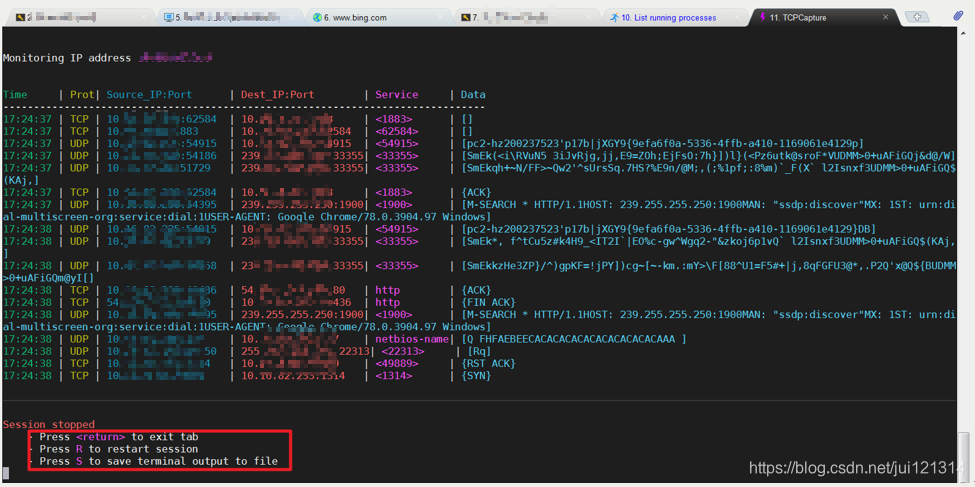The image size is (975, 487).
Task: Click the 'Data' column header
Action: pos(473,95)
